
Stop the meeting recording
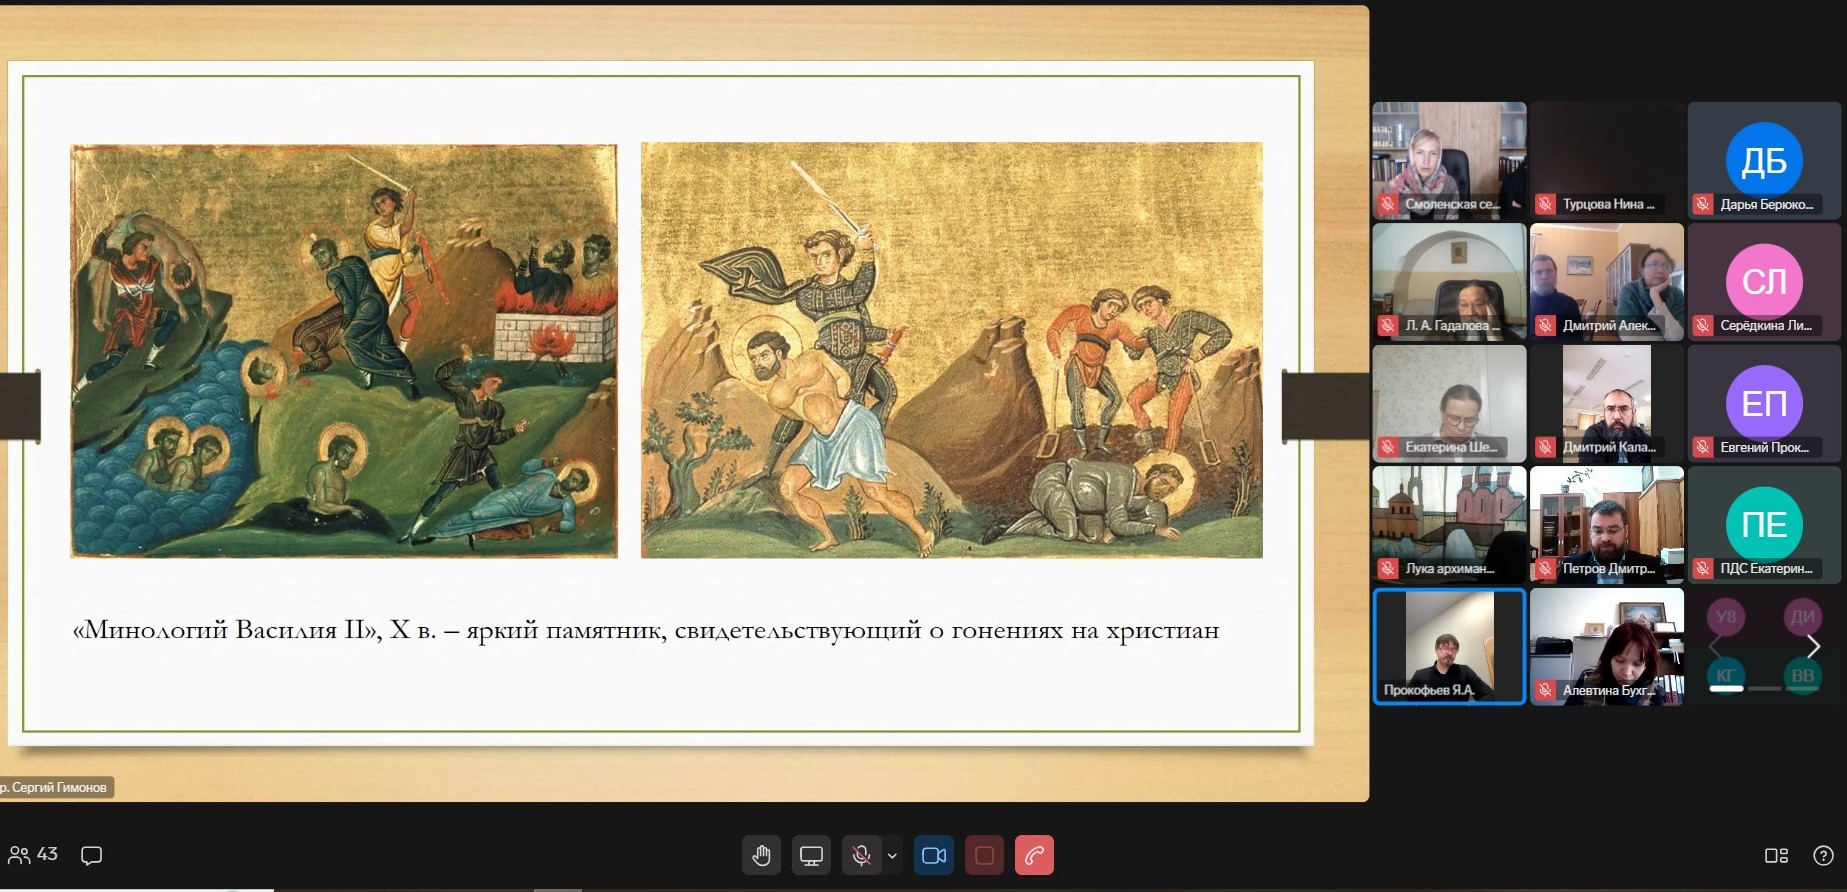pos(984,855)
